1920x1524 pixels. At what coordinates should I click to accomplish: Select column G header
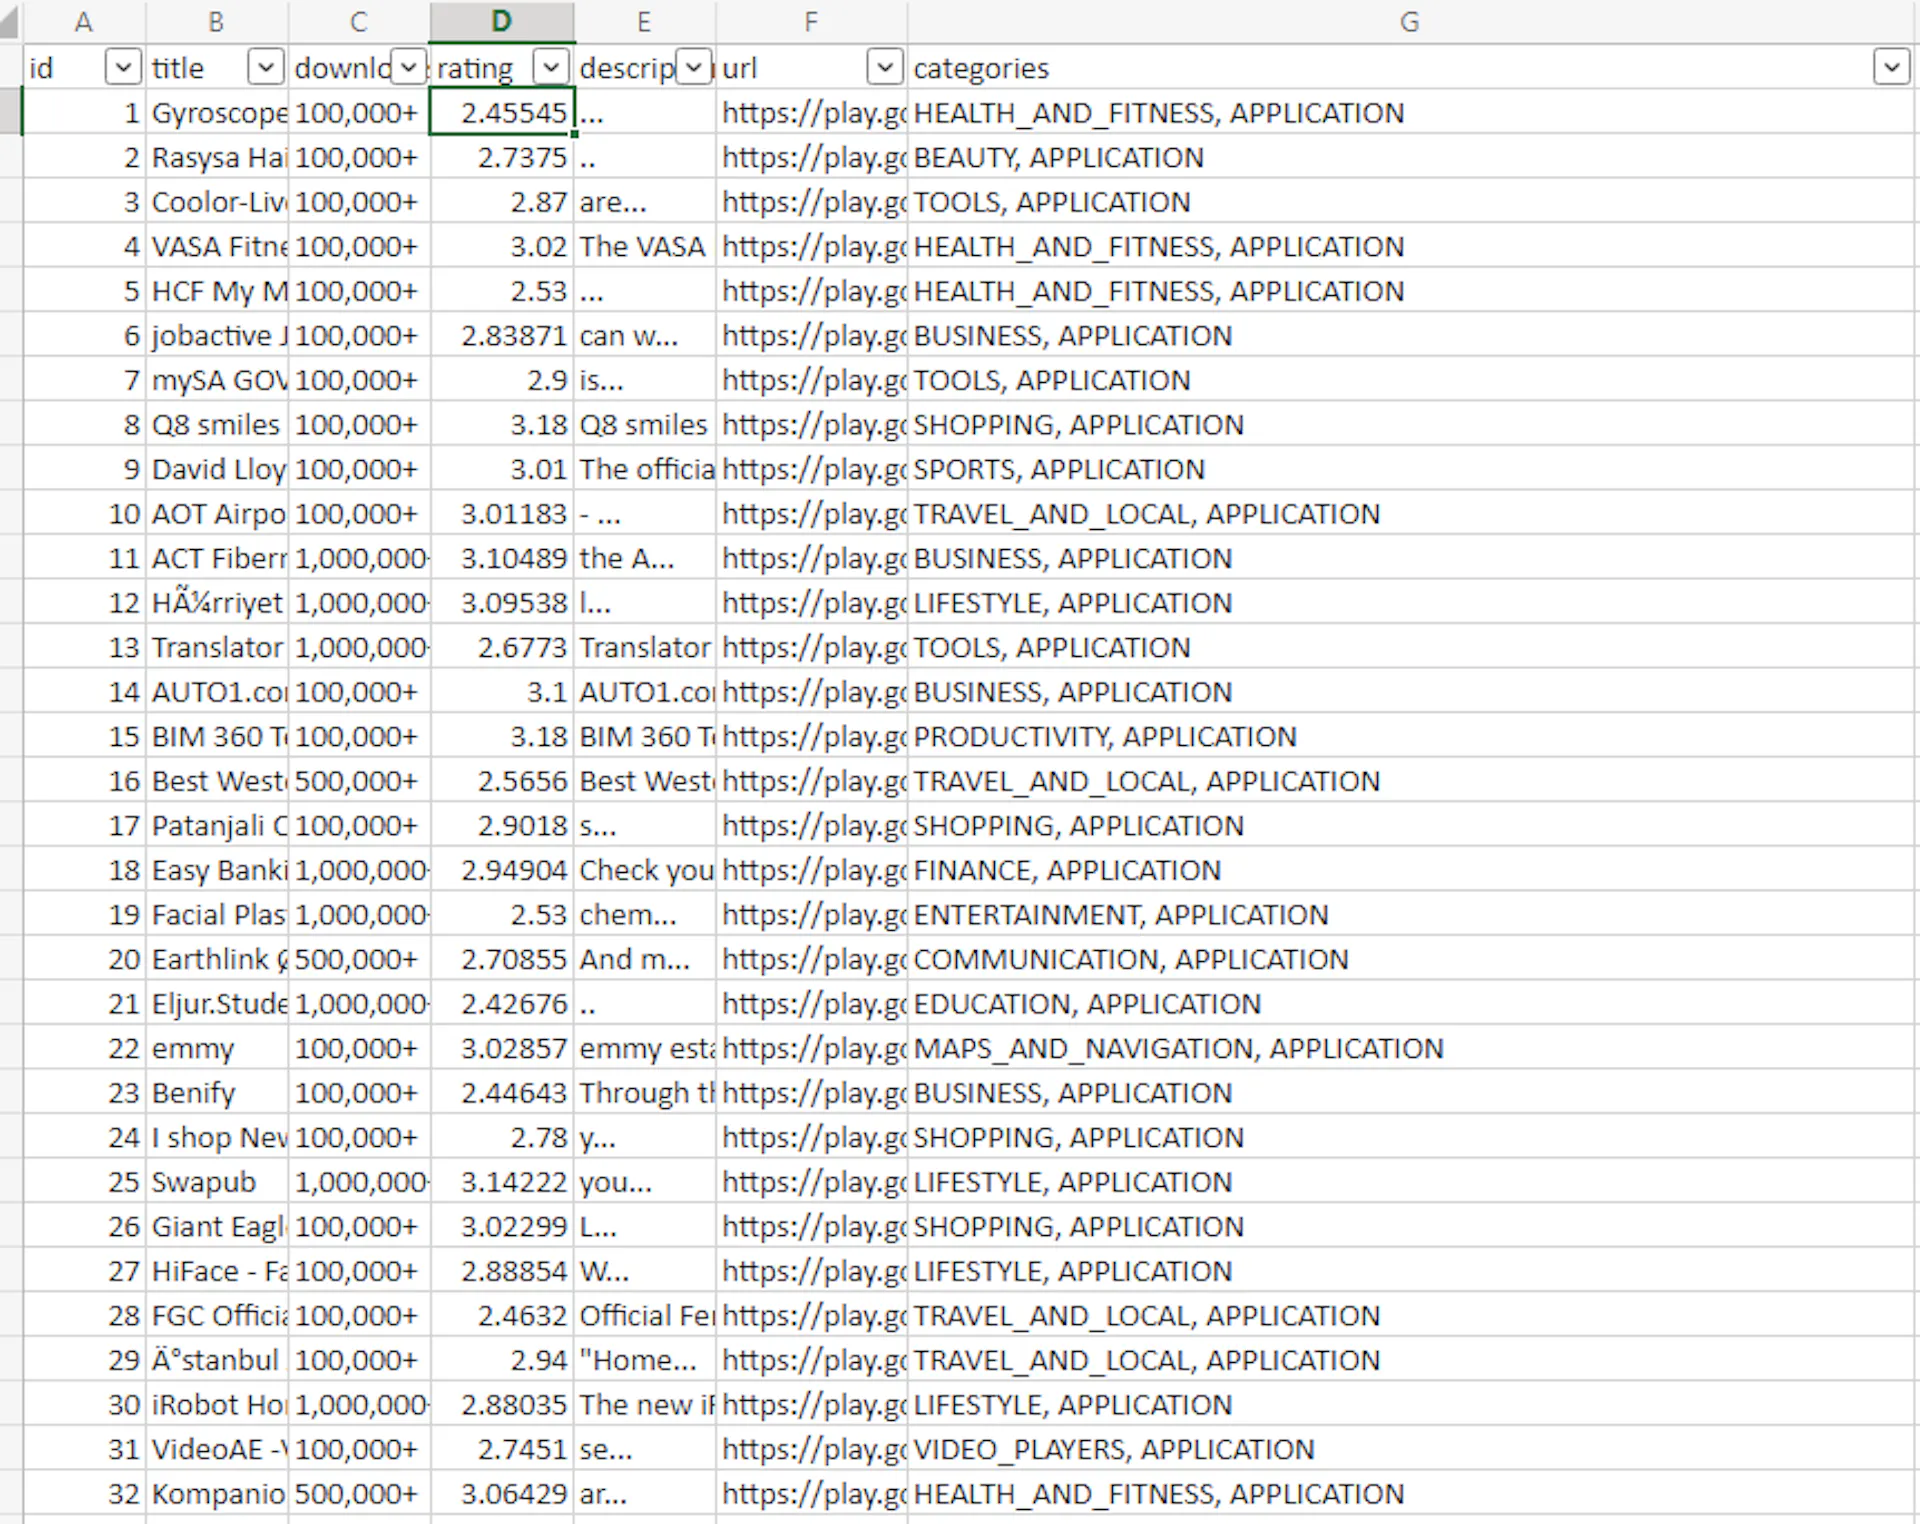click(1410, 21)
